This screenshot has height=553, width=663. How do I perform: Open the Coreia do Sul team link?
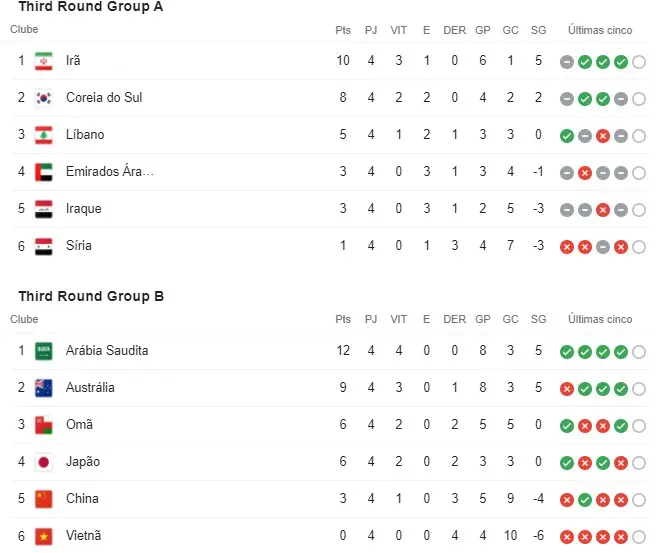pos(104,98)
